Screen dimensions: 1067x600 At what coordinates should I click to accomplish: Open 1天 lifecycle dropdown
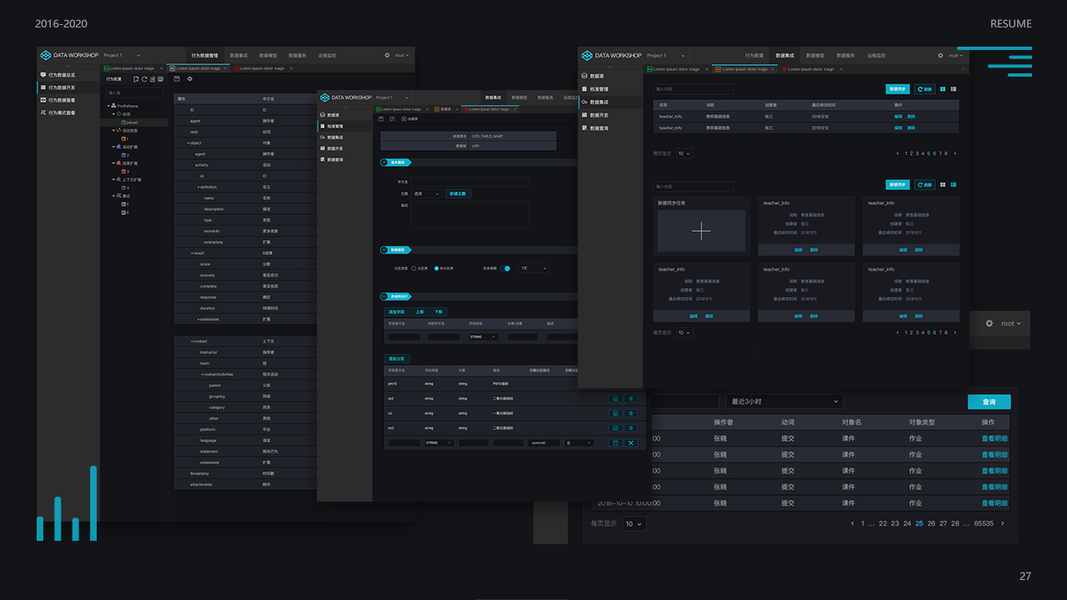pos(534,269)
